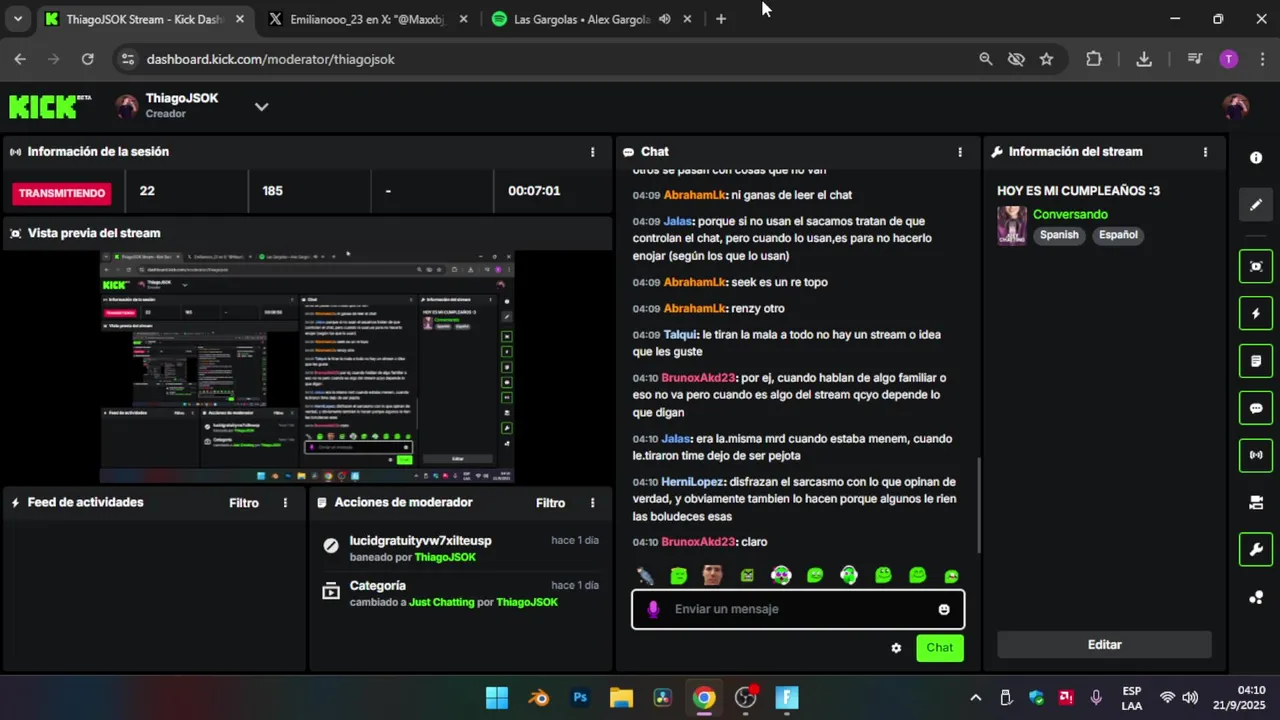Viewport: 1280px width, 720px height.
Task: Click Filtro in Acciones de moderador
Action: (550, 503)
